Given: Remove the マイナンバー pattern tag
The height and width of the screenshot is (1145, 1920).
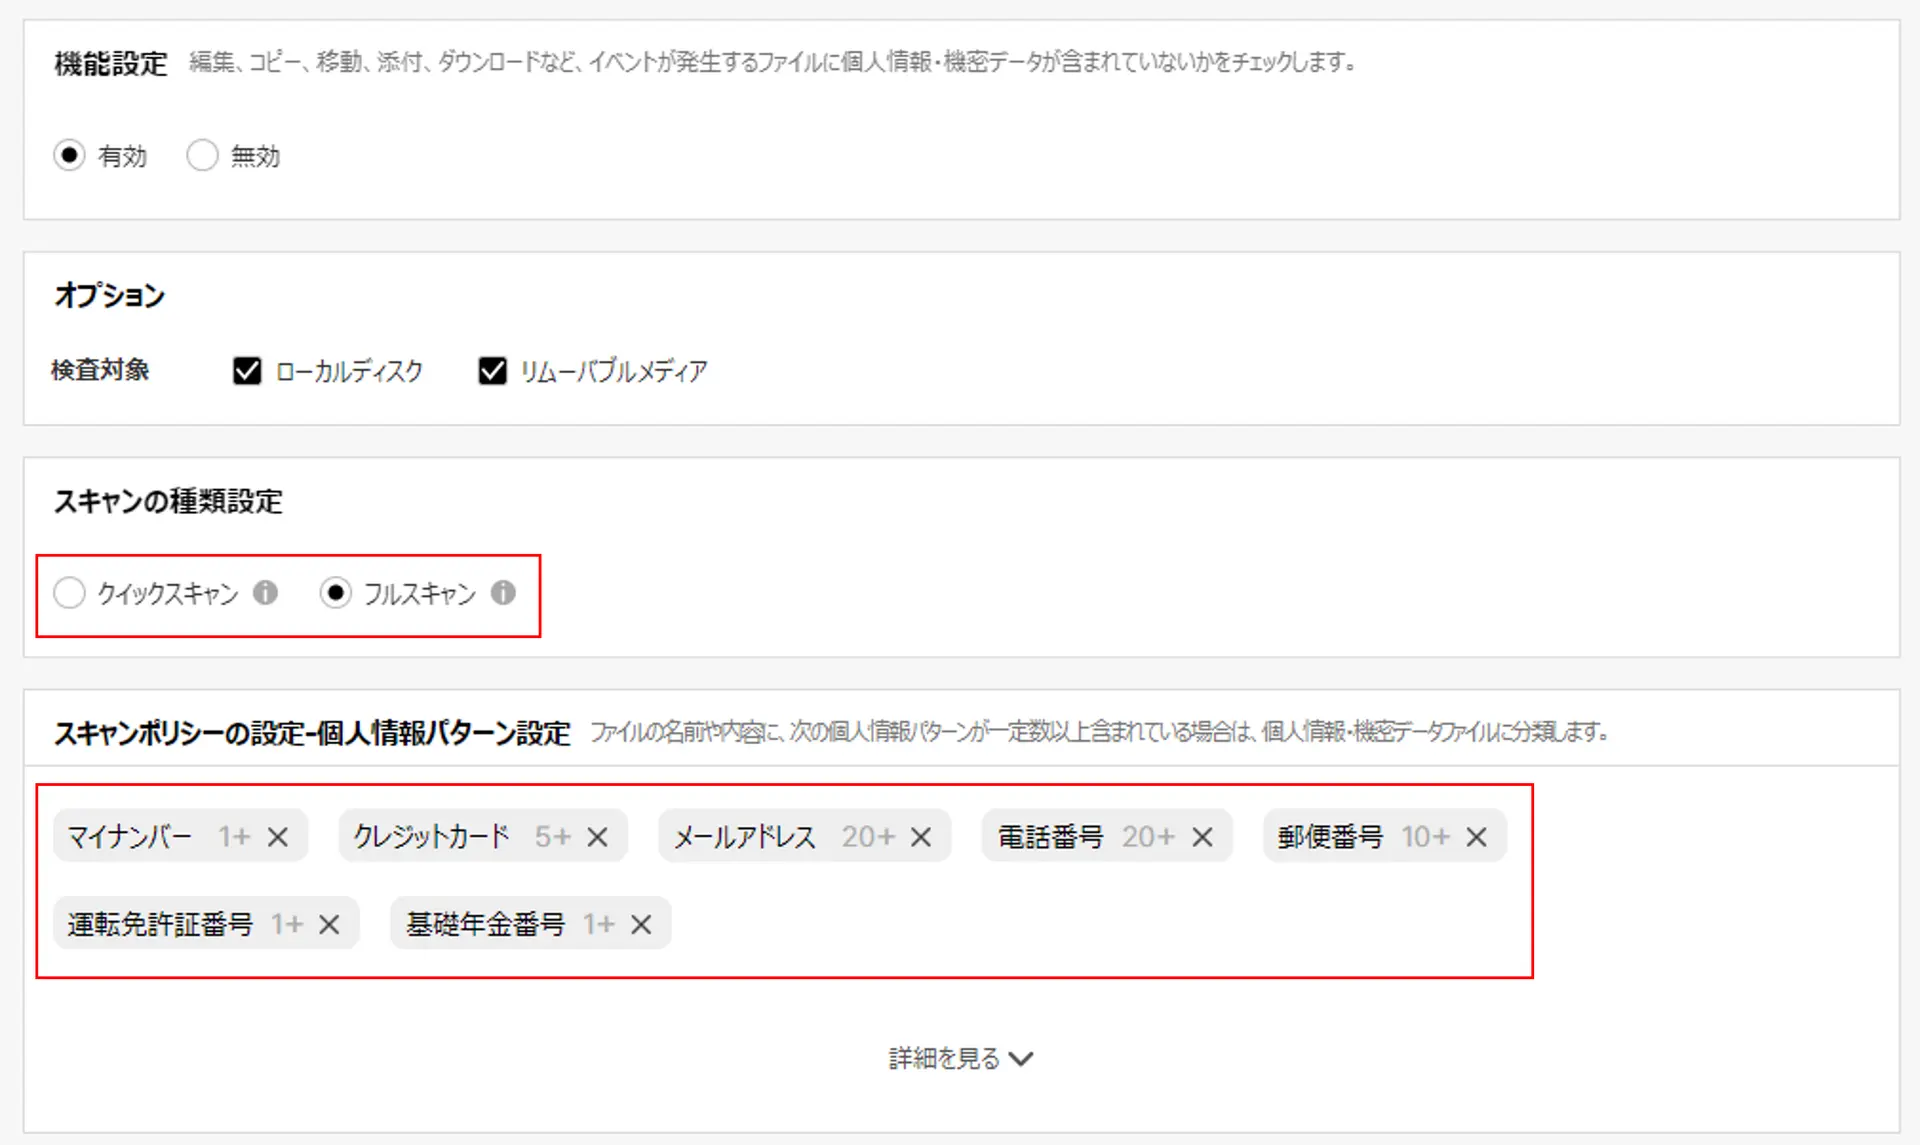Looking at the screenshot, I should click(278, 837).
